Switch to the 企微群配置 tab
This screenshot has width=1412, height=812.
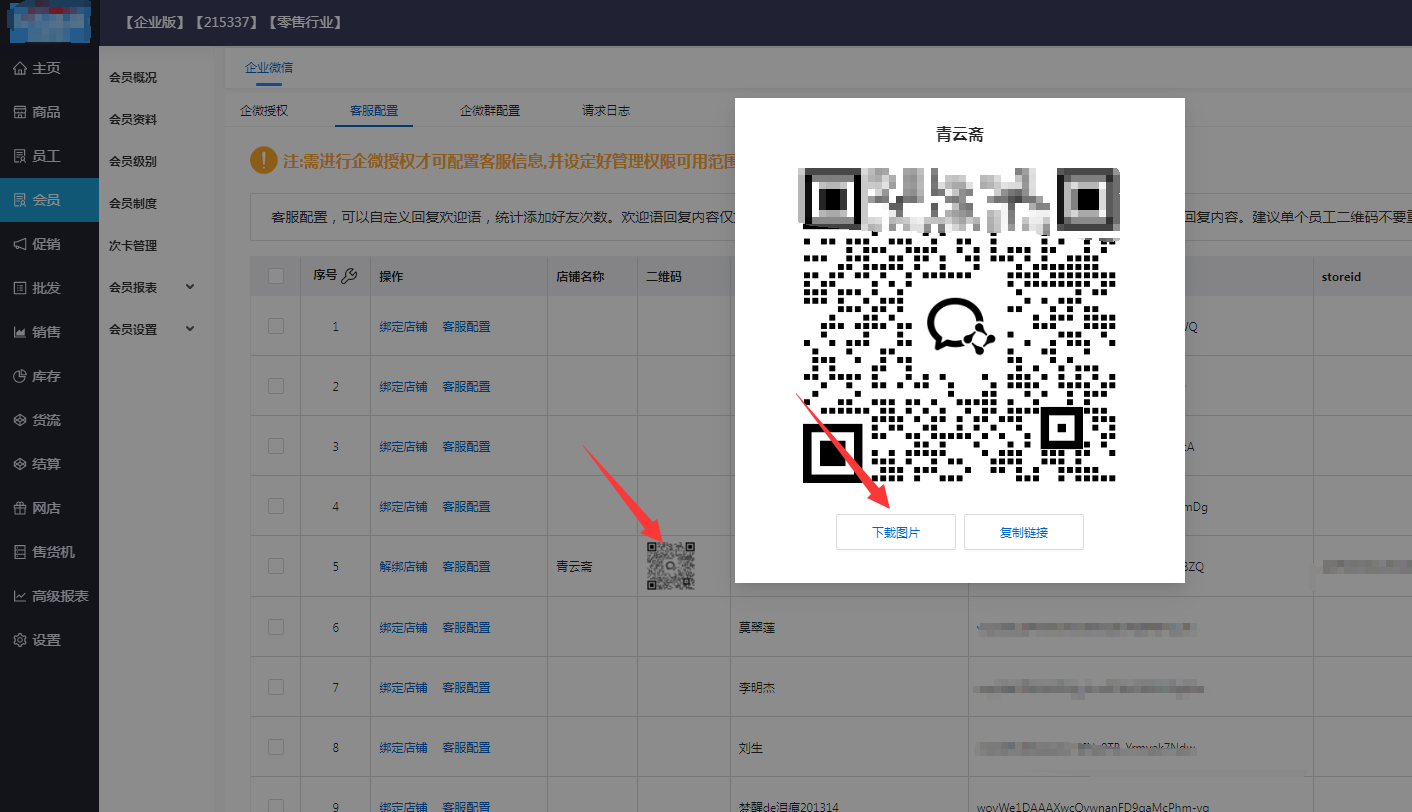click(490, 111)
